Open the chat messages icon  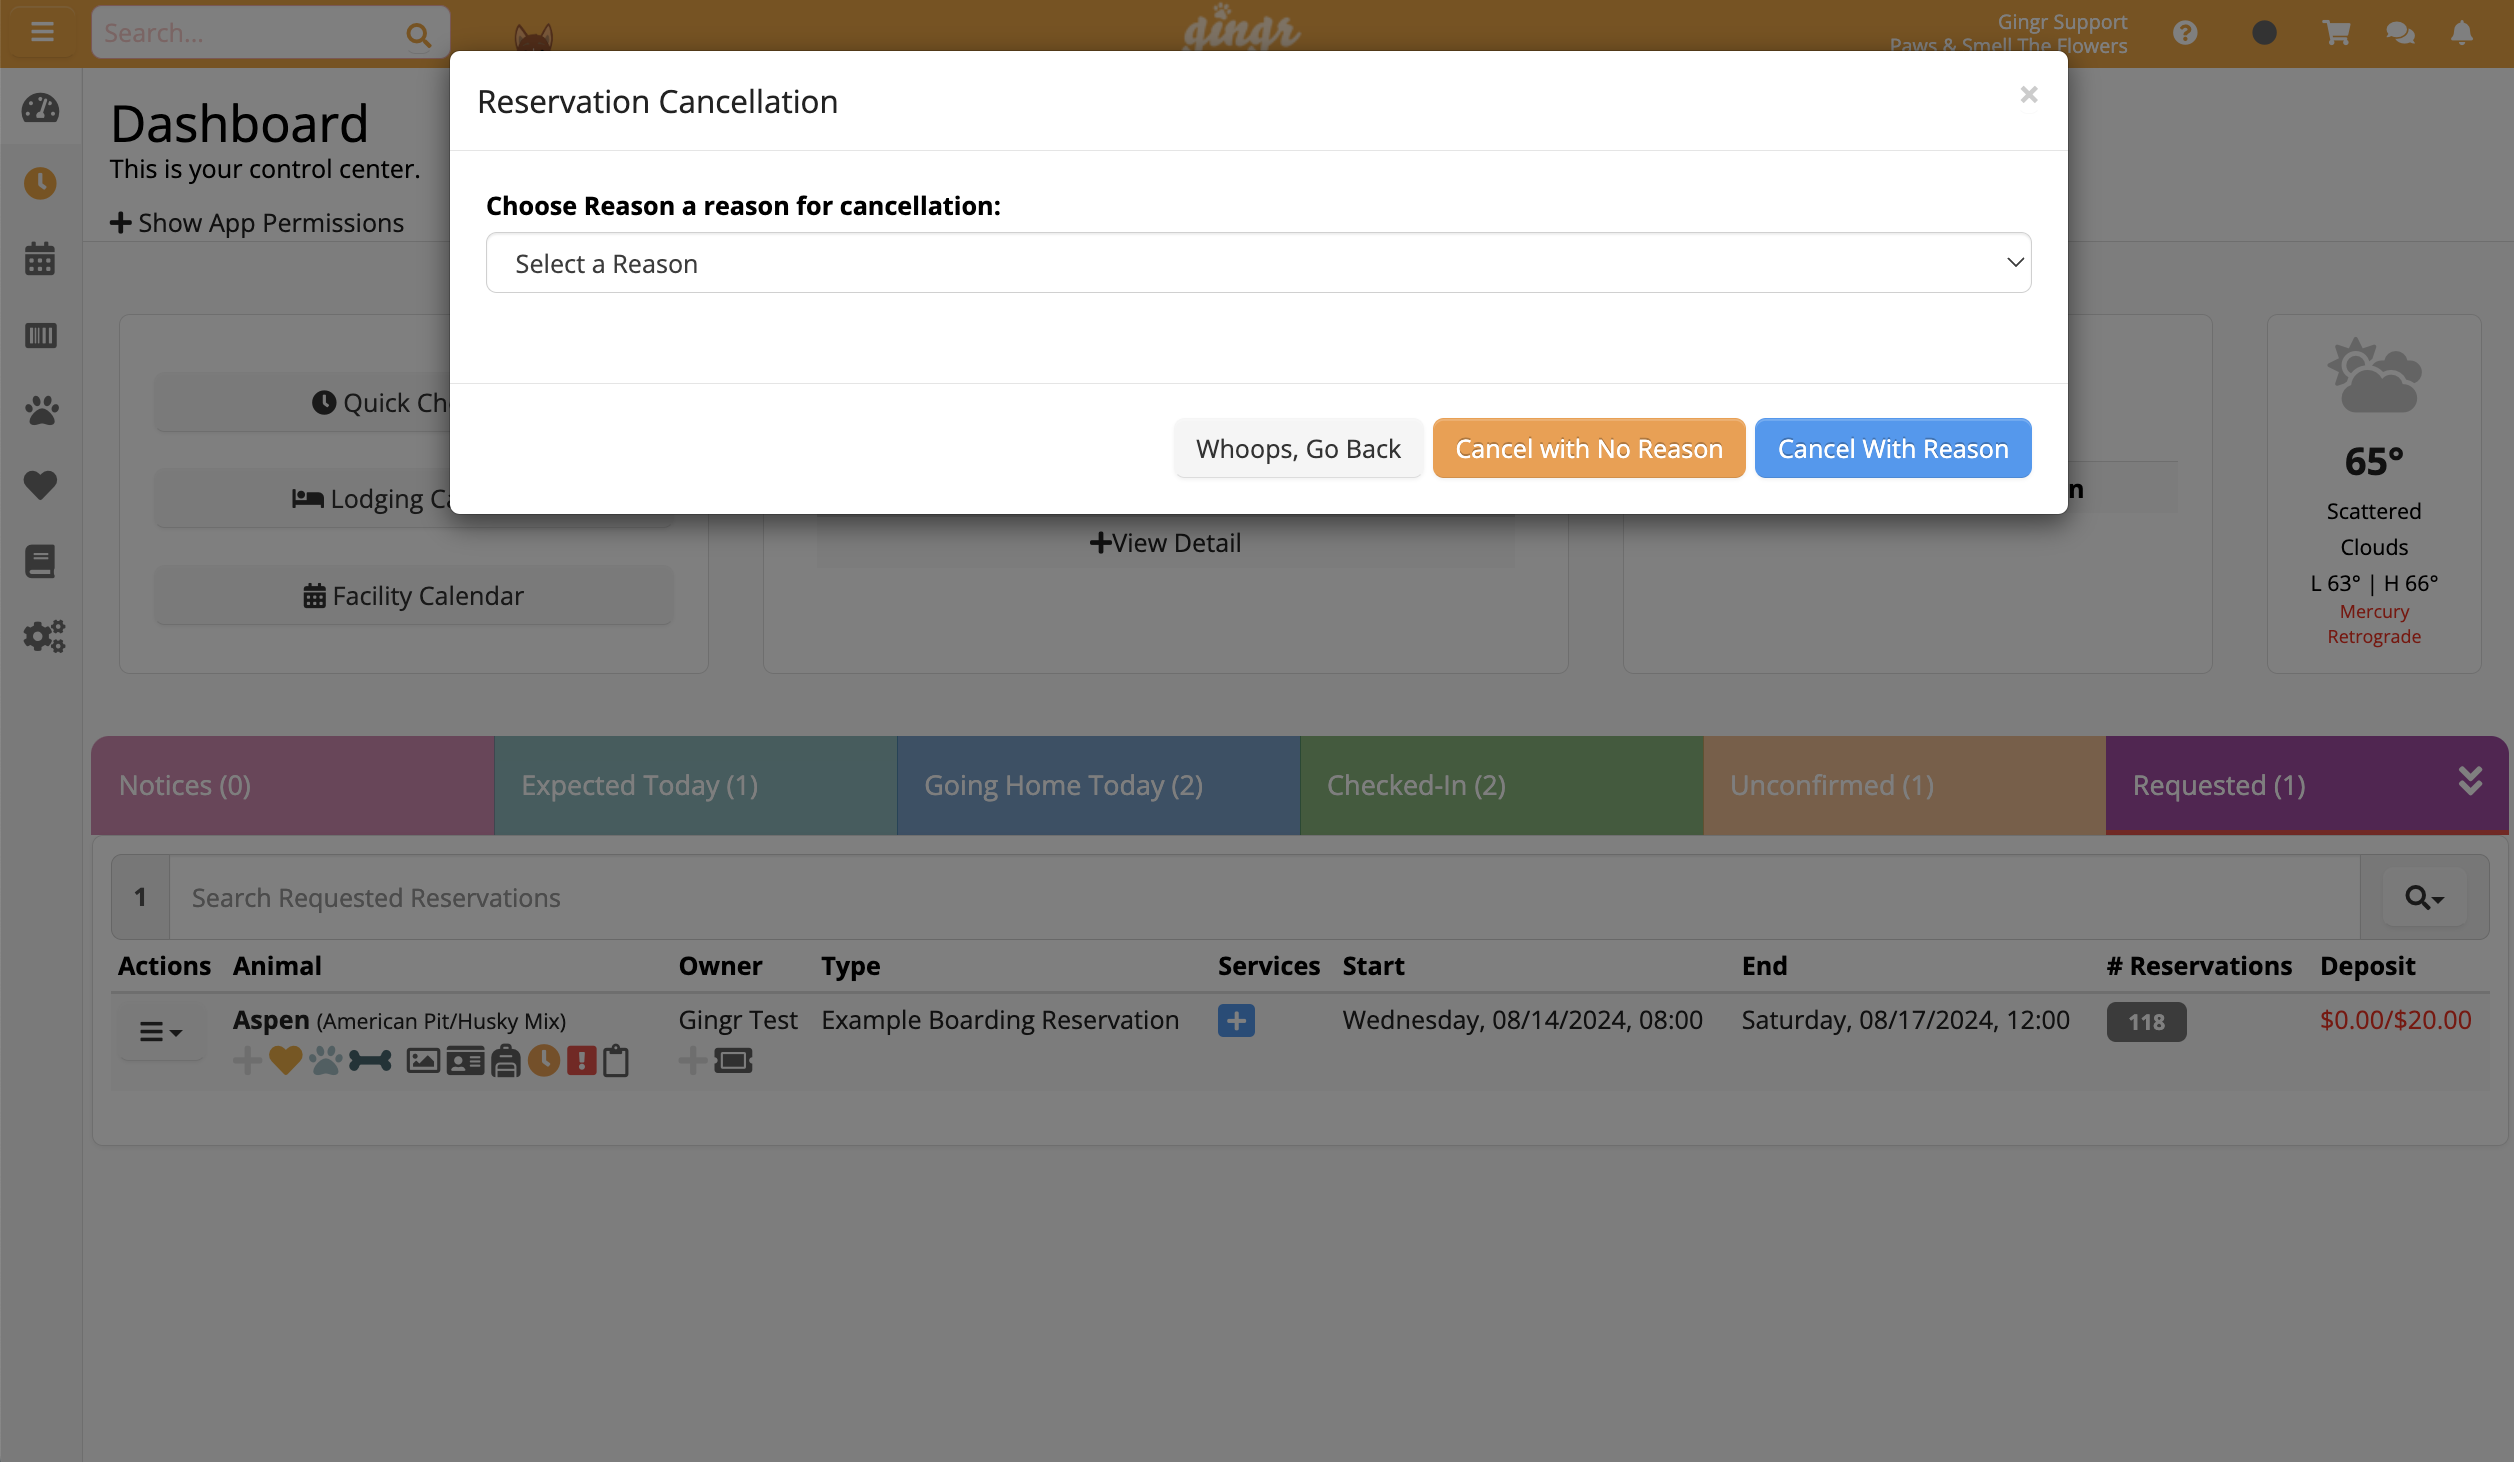click(x=2400, y=33)
